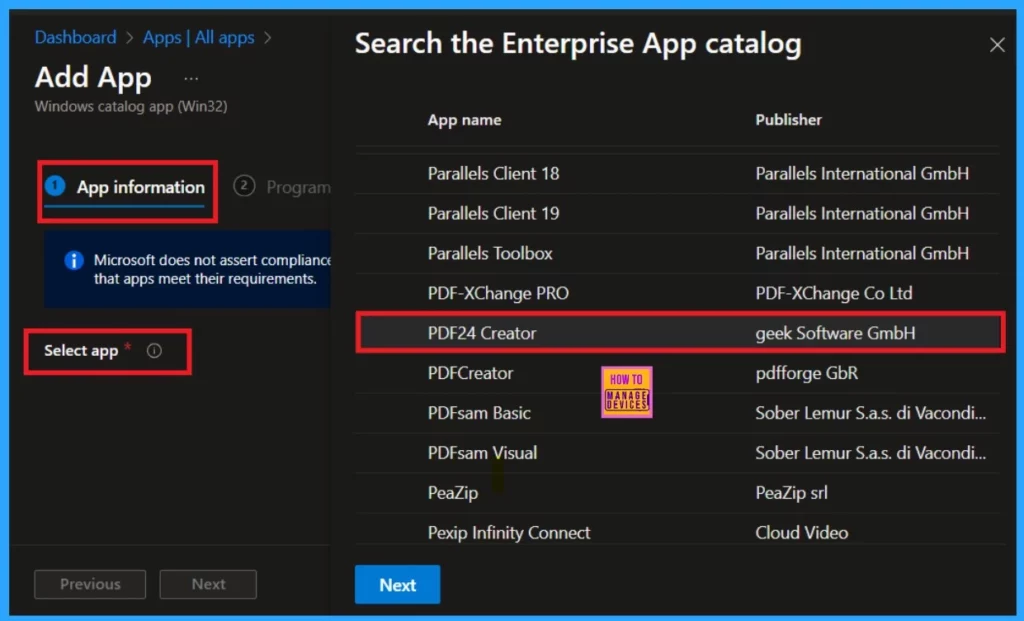Open the Add App ellipsis menu
Viewport: 1024px width, 621px height.
[191, 78]
